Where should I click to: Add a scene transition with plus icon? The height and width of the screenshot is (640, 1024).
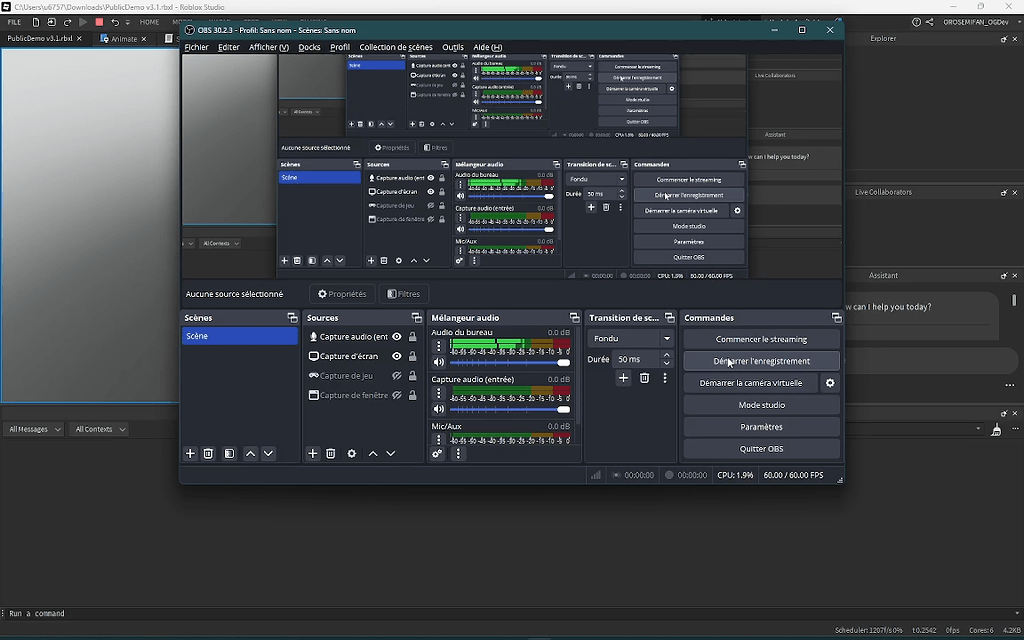click(624, 378)
